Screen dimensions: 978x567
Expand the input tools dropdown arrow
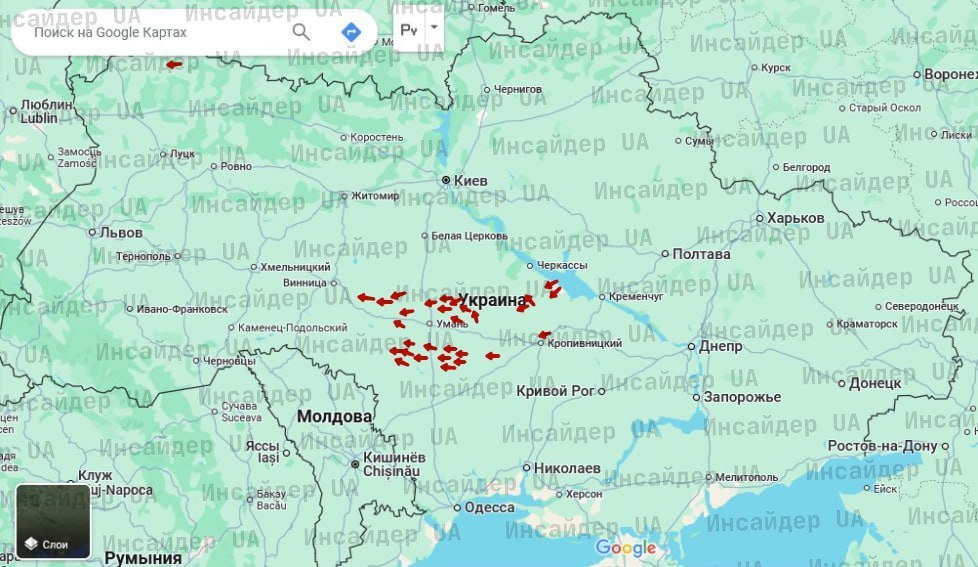tap(434, 30)
